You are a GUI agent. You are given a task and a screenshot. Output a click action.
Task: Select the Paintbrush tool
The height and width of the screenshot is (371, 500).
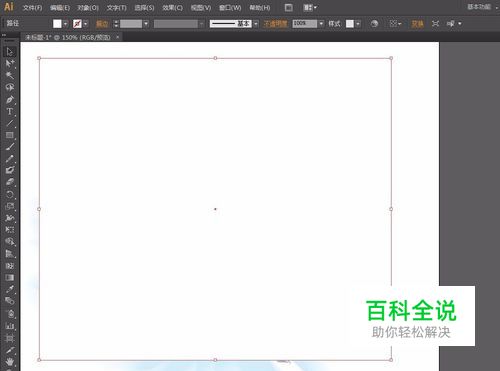[10, 147]
